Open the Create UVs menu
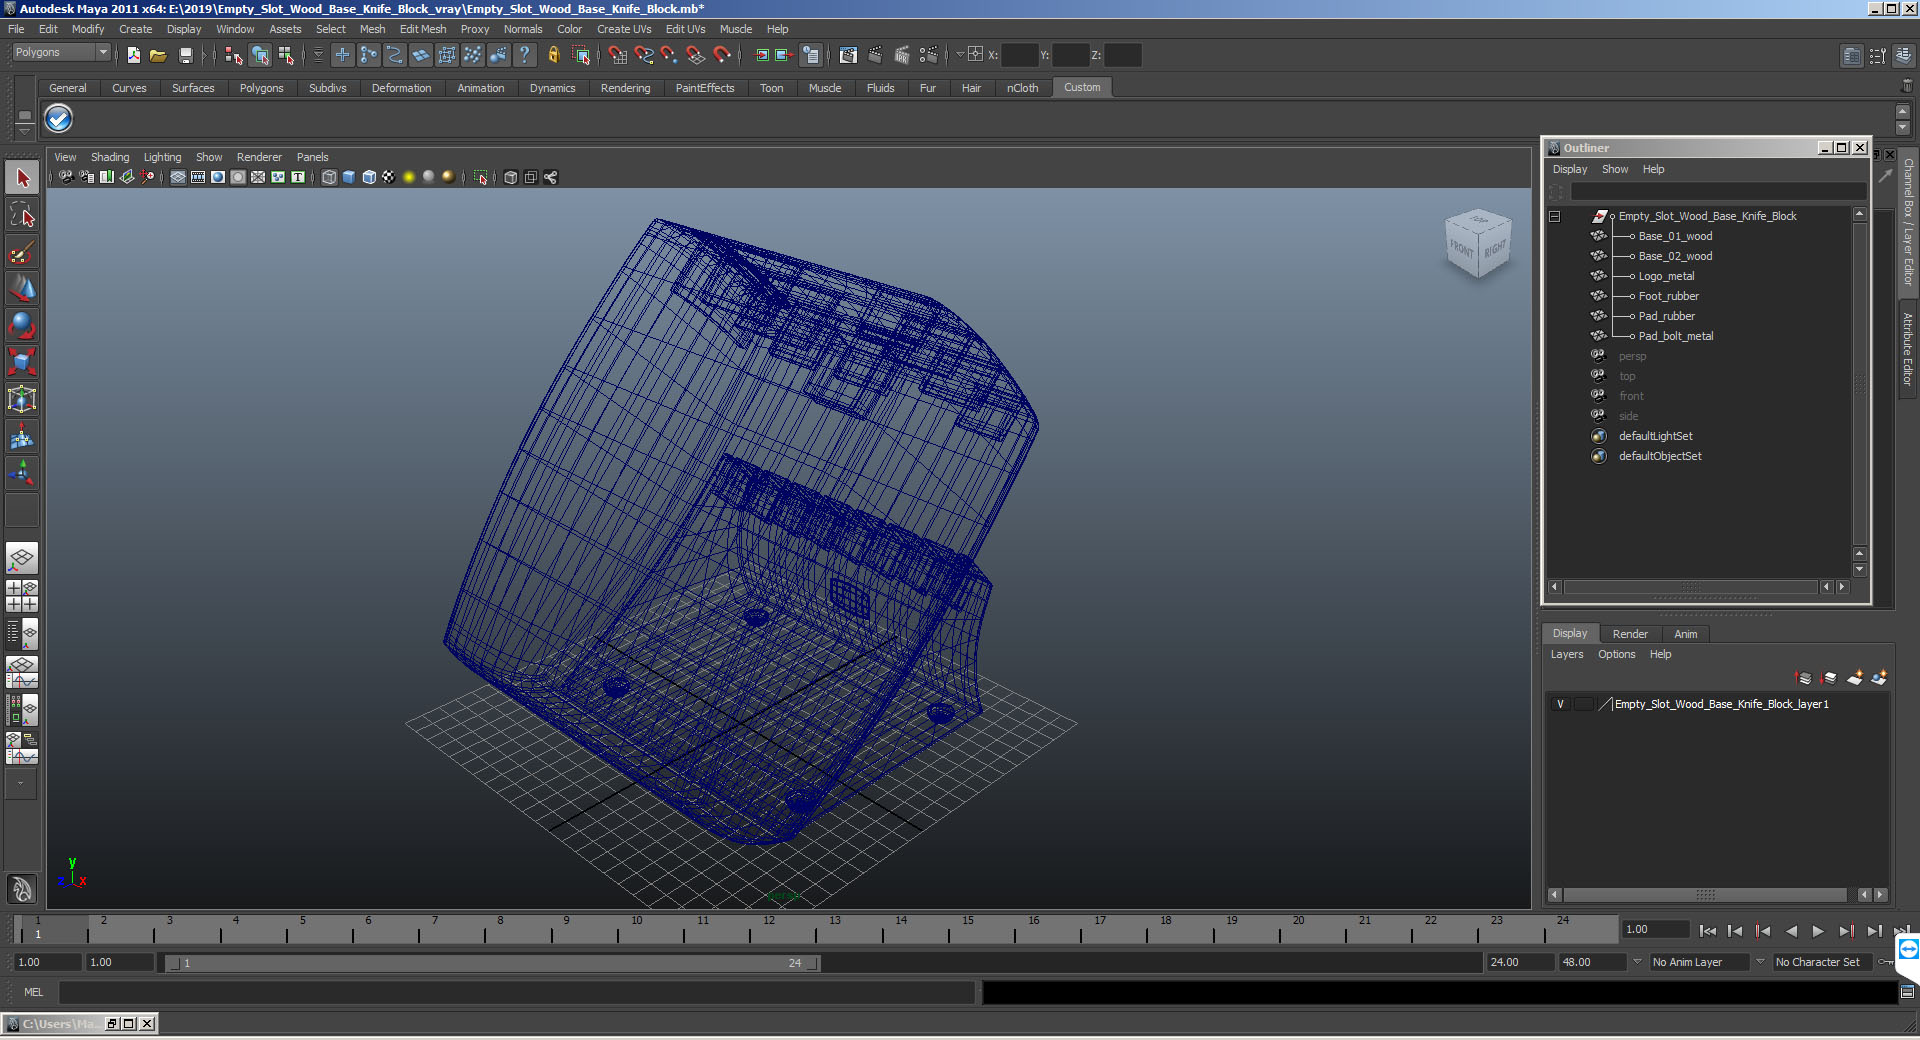The width and height of the screenshot is (1920, 1040). click(624, 29)
